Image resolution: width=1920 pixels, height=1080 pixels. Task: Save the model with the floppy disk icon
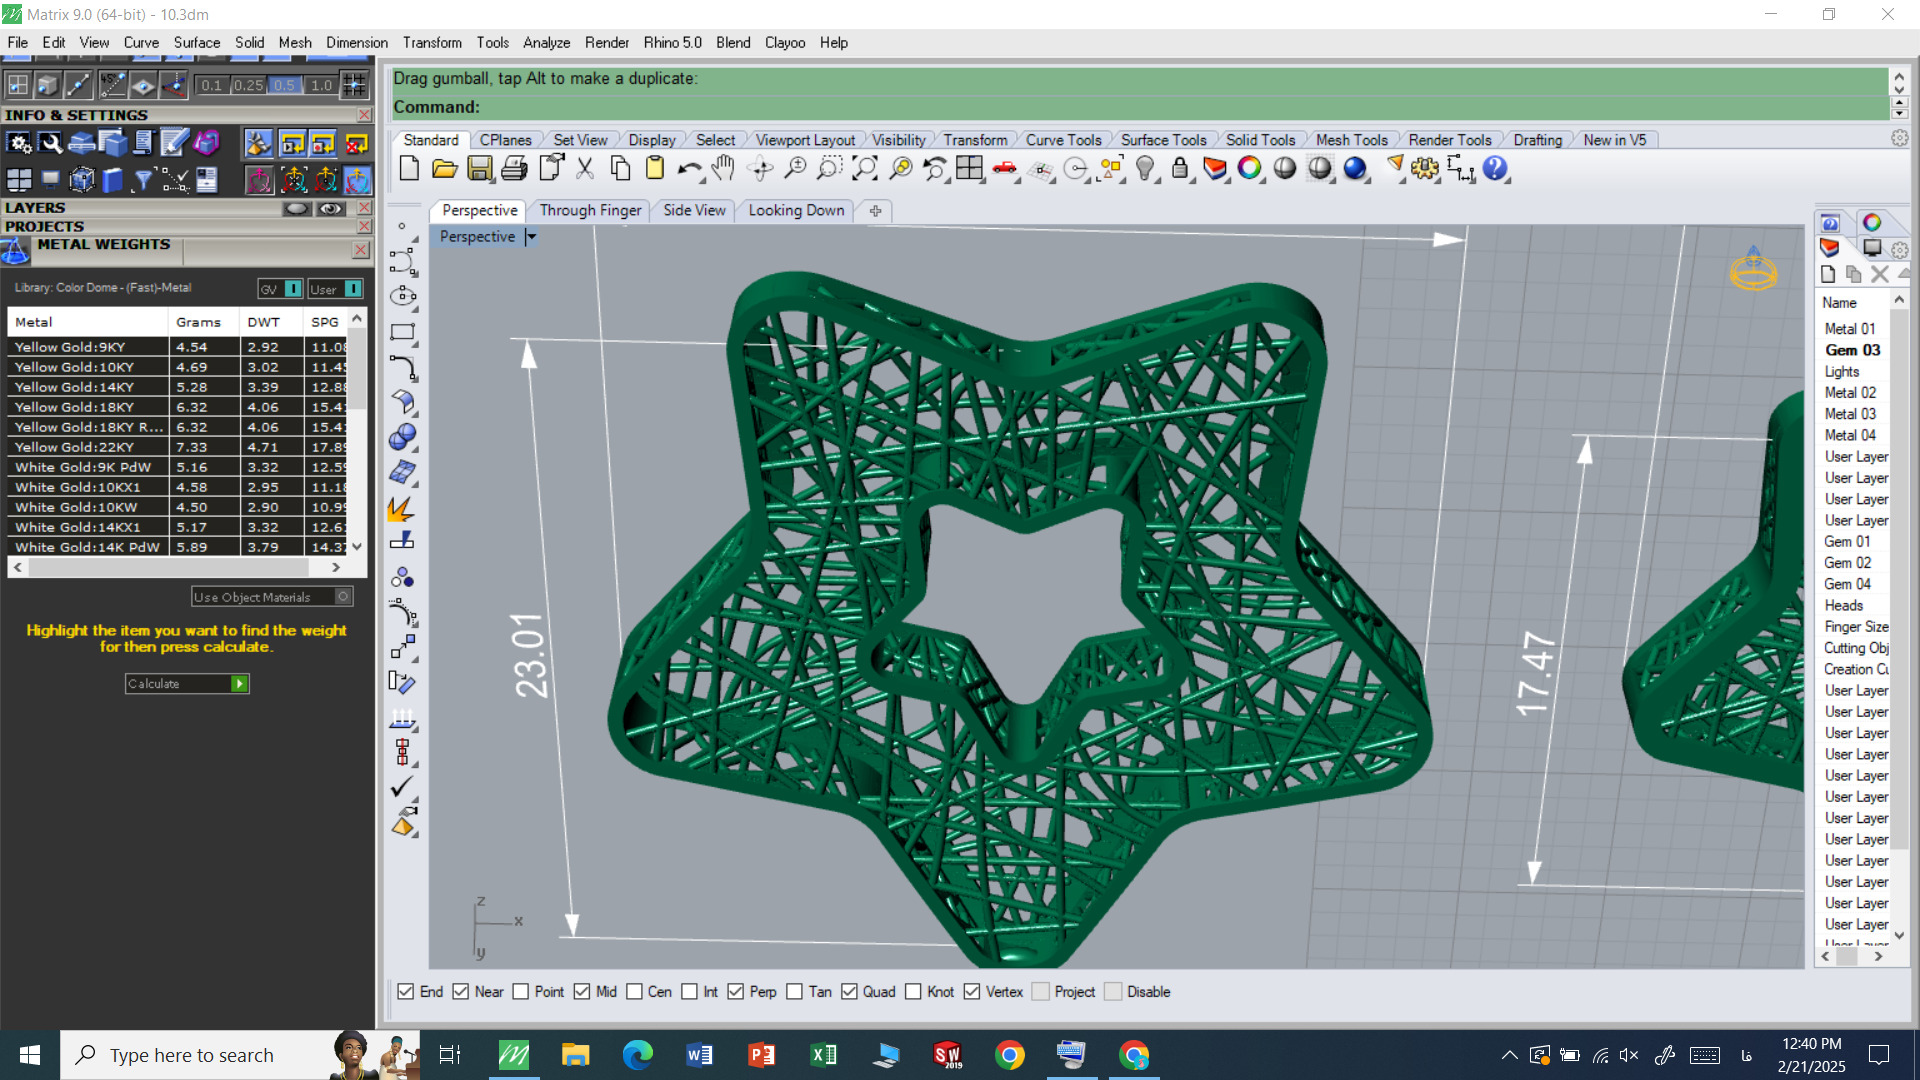[x=480, y=169]
